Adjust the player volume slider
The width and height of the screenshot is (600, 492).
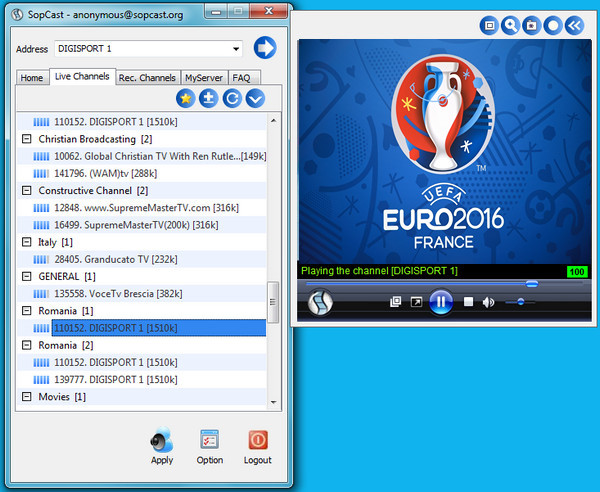[520, 302]
